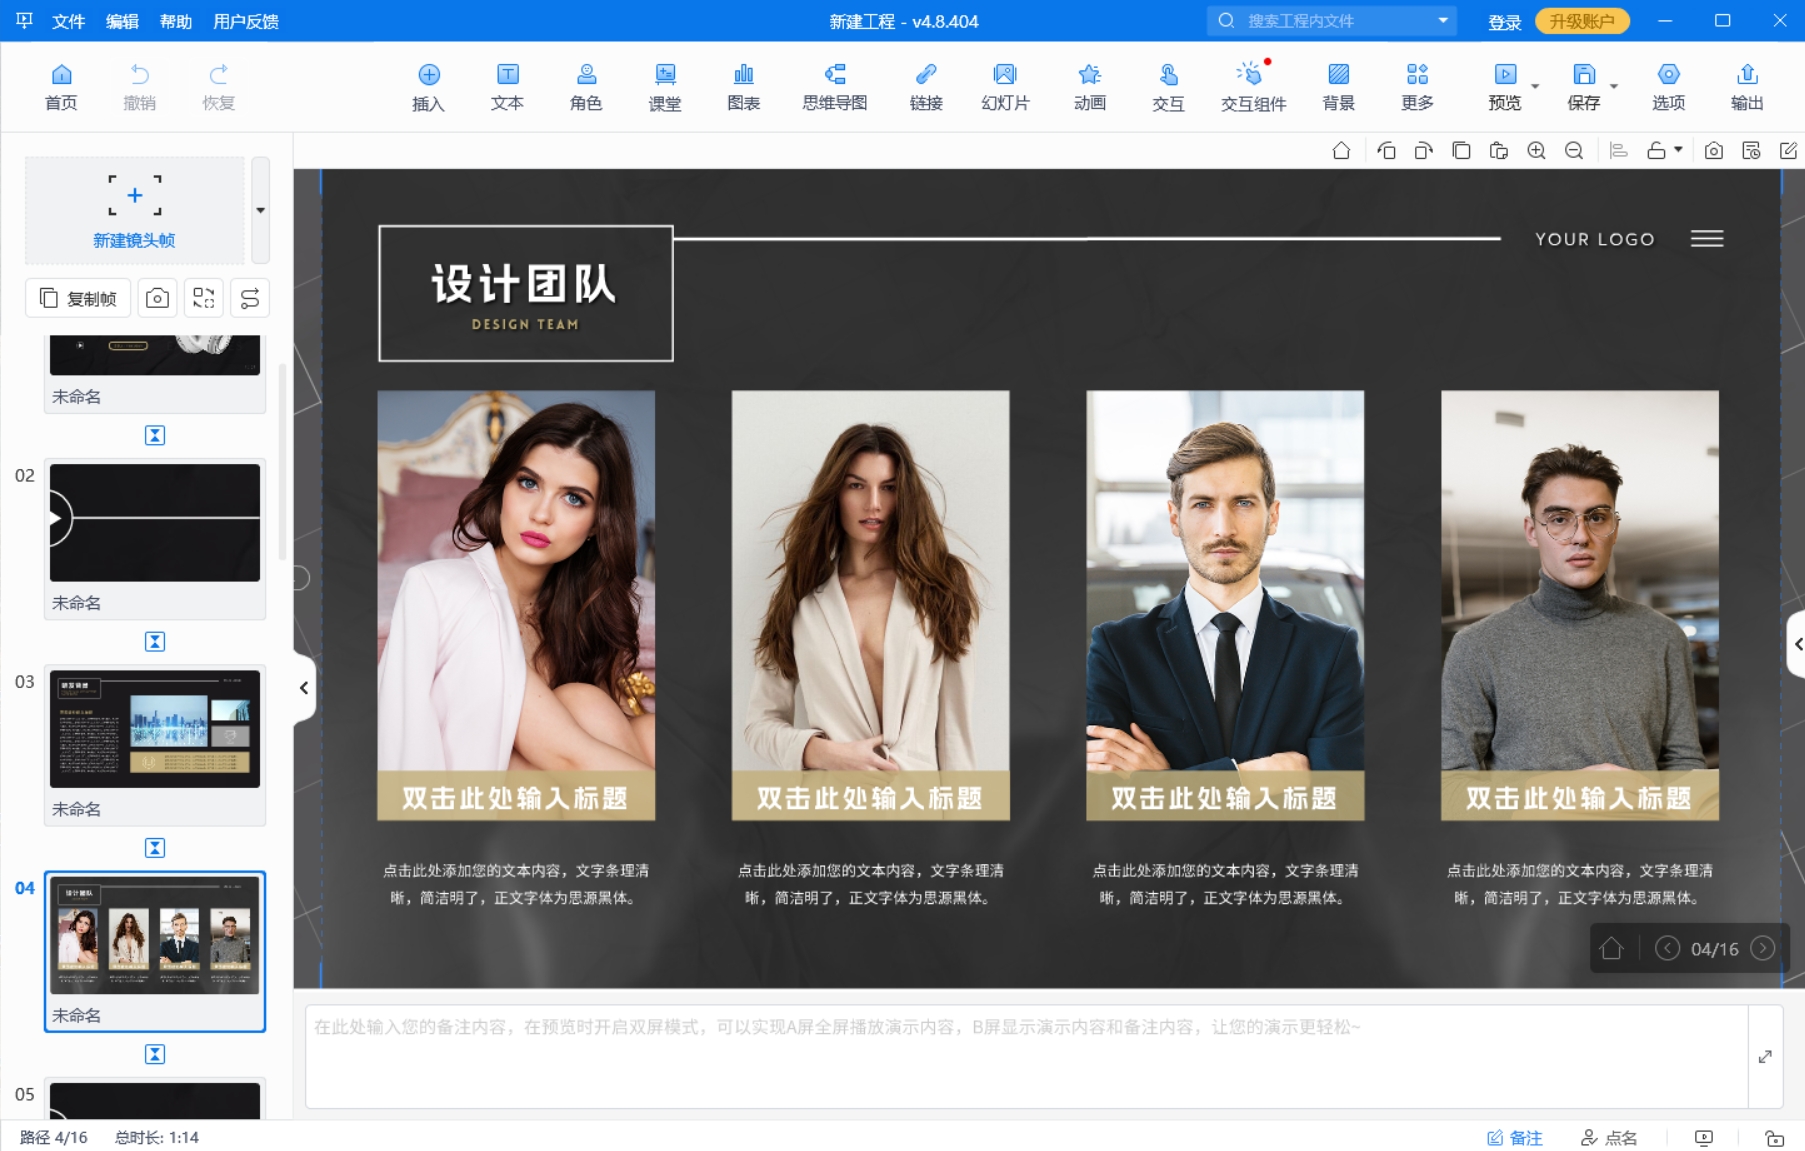1805x1151 pixels.
Task: Click the 复制帧 button
Action: [x=78, y=298]
